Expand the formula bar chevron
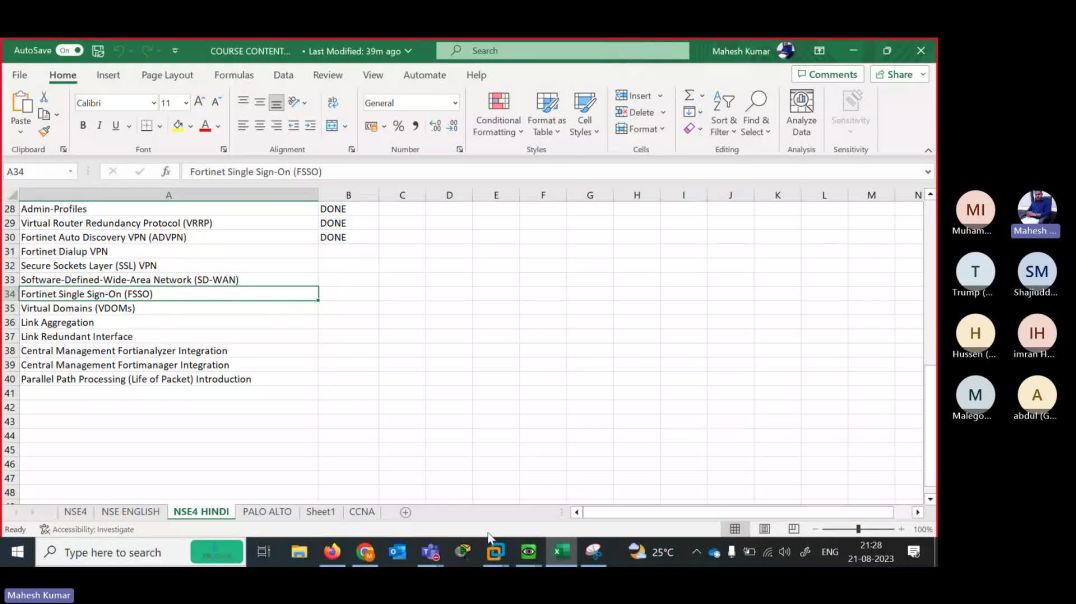This screenshot has width=1076, height=604. coord(928,172)
